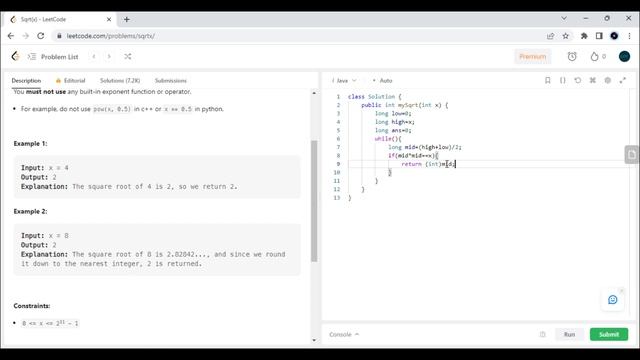Bookmark this page star icon

point(565,36)
